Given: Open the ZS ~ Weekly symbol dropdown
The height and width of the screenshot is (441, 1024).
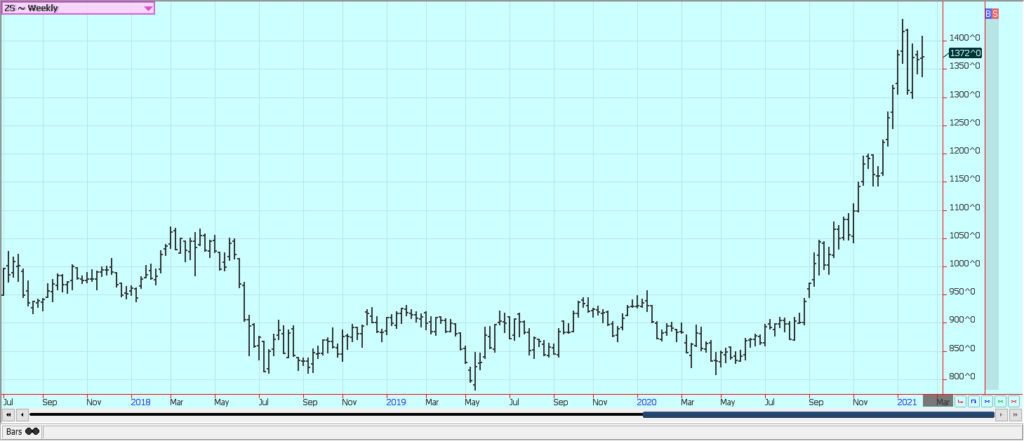Looking at the screenshot, I should (77, 8).
